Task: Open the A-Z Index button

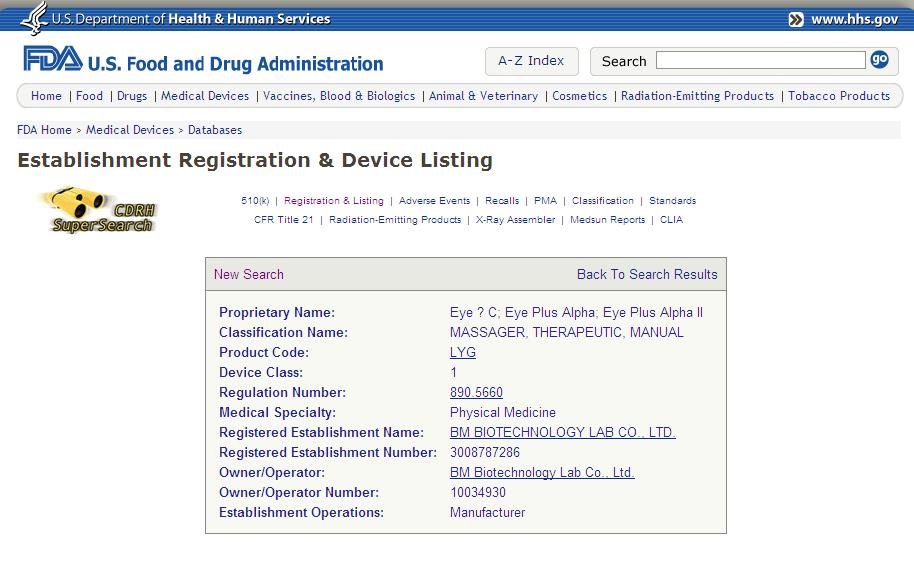Action: coord(532,61)
